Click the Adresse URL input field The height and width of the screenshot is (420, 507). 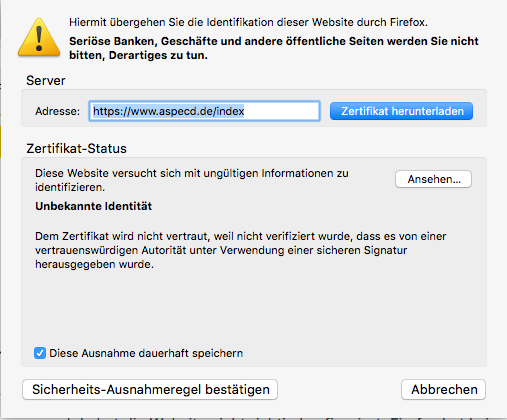click(204, 111)
